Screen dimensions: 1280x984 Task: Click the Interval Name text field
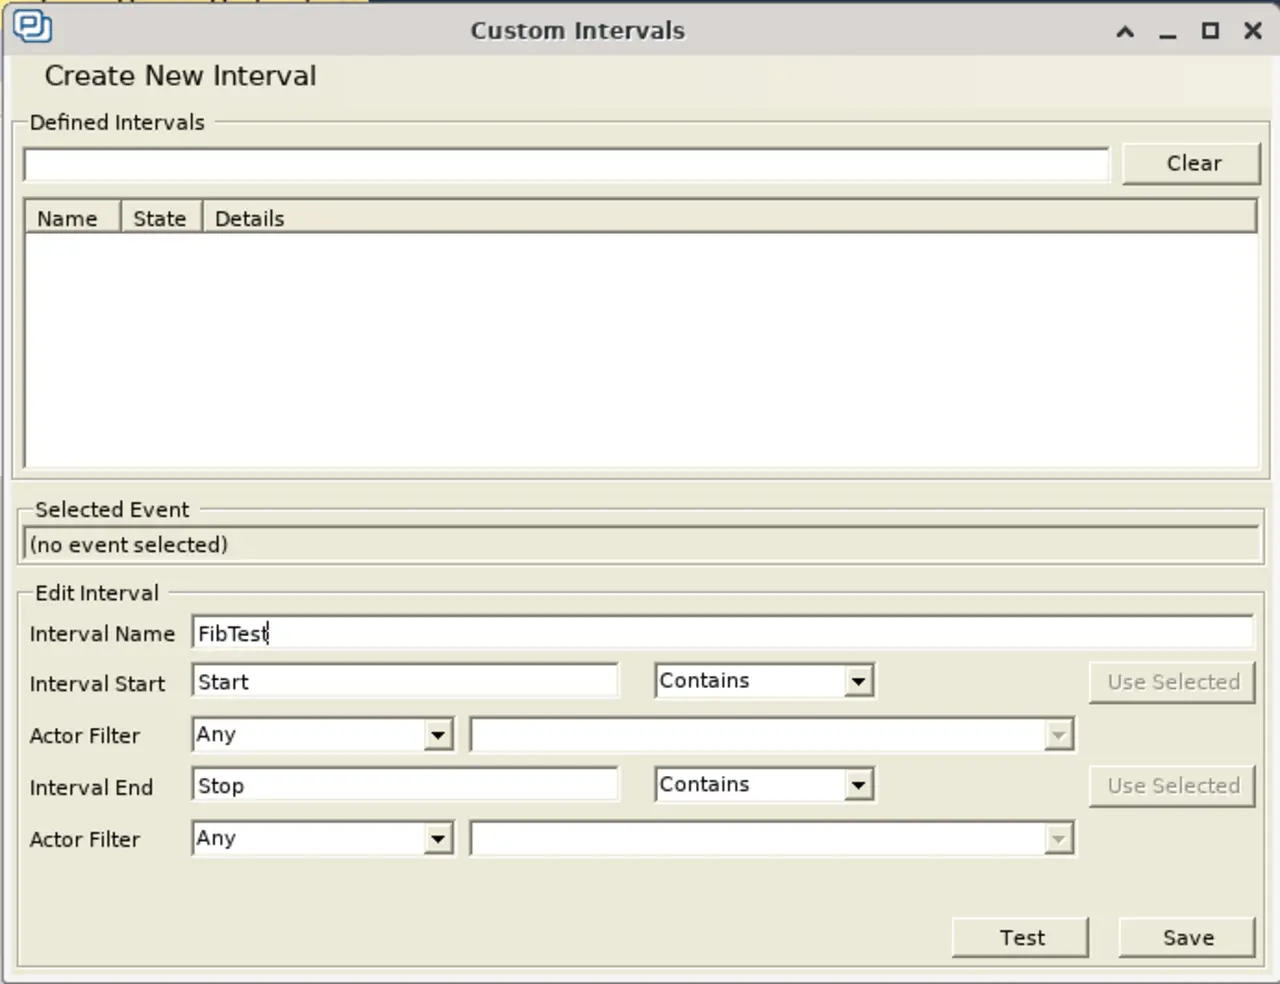[720, 633]
